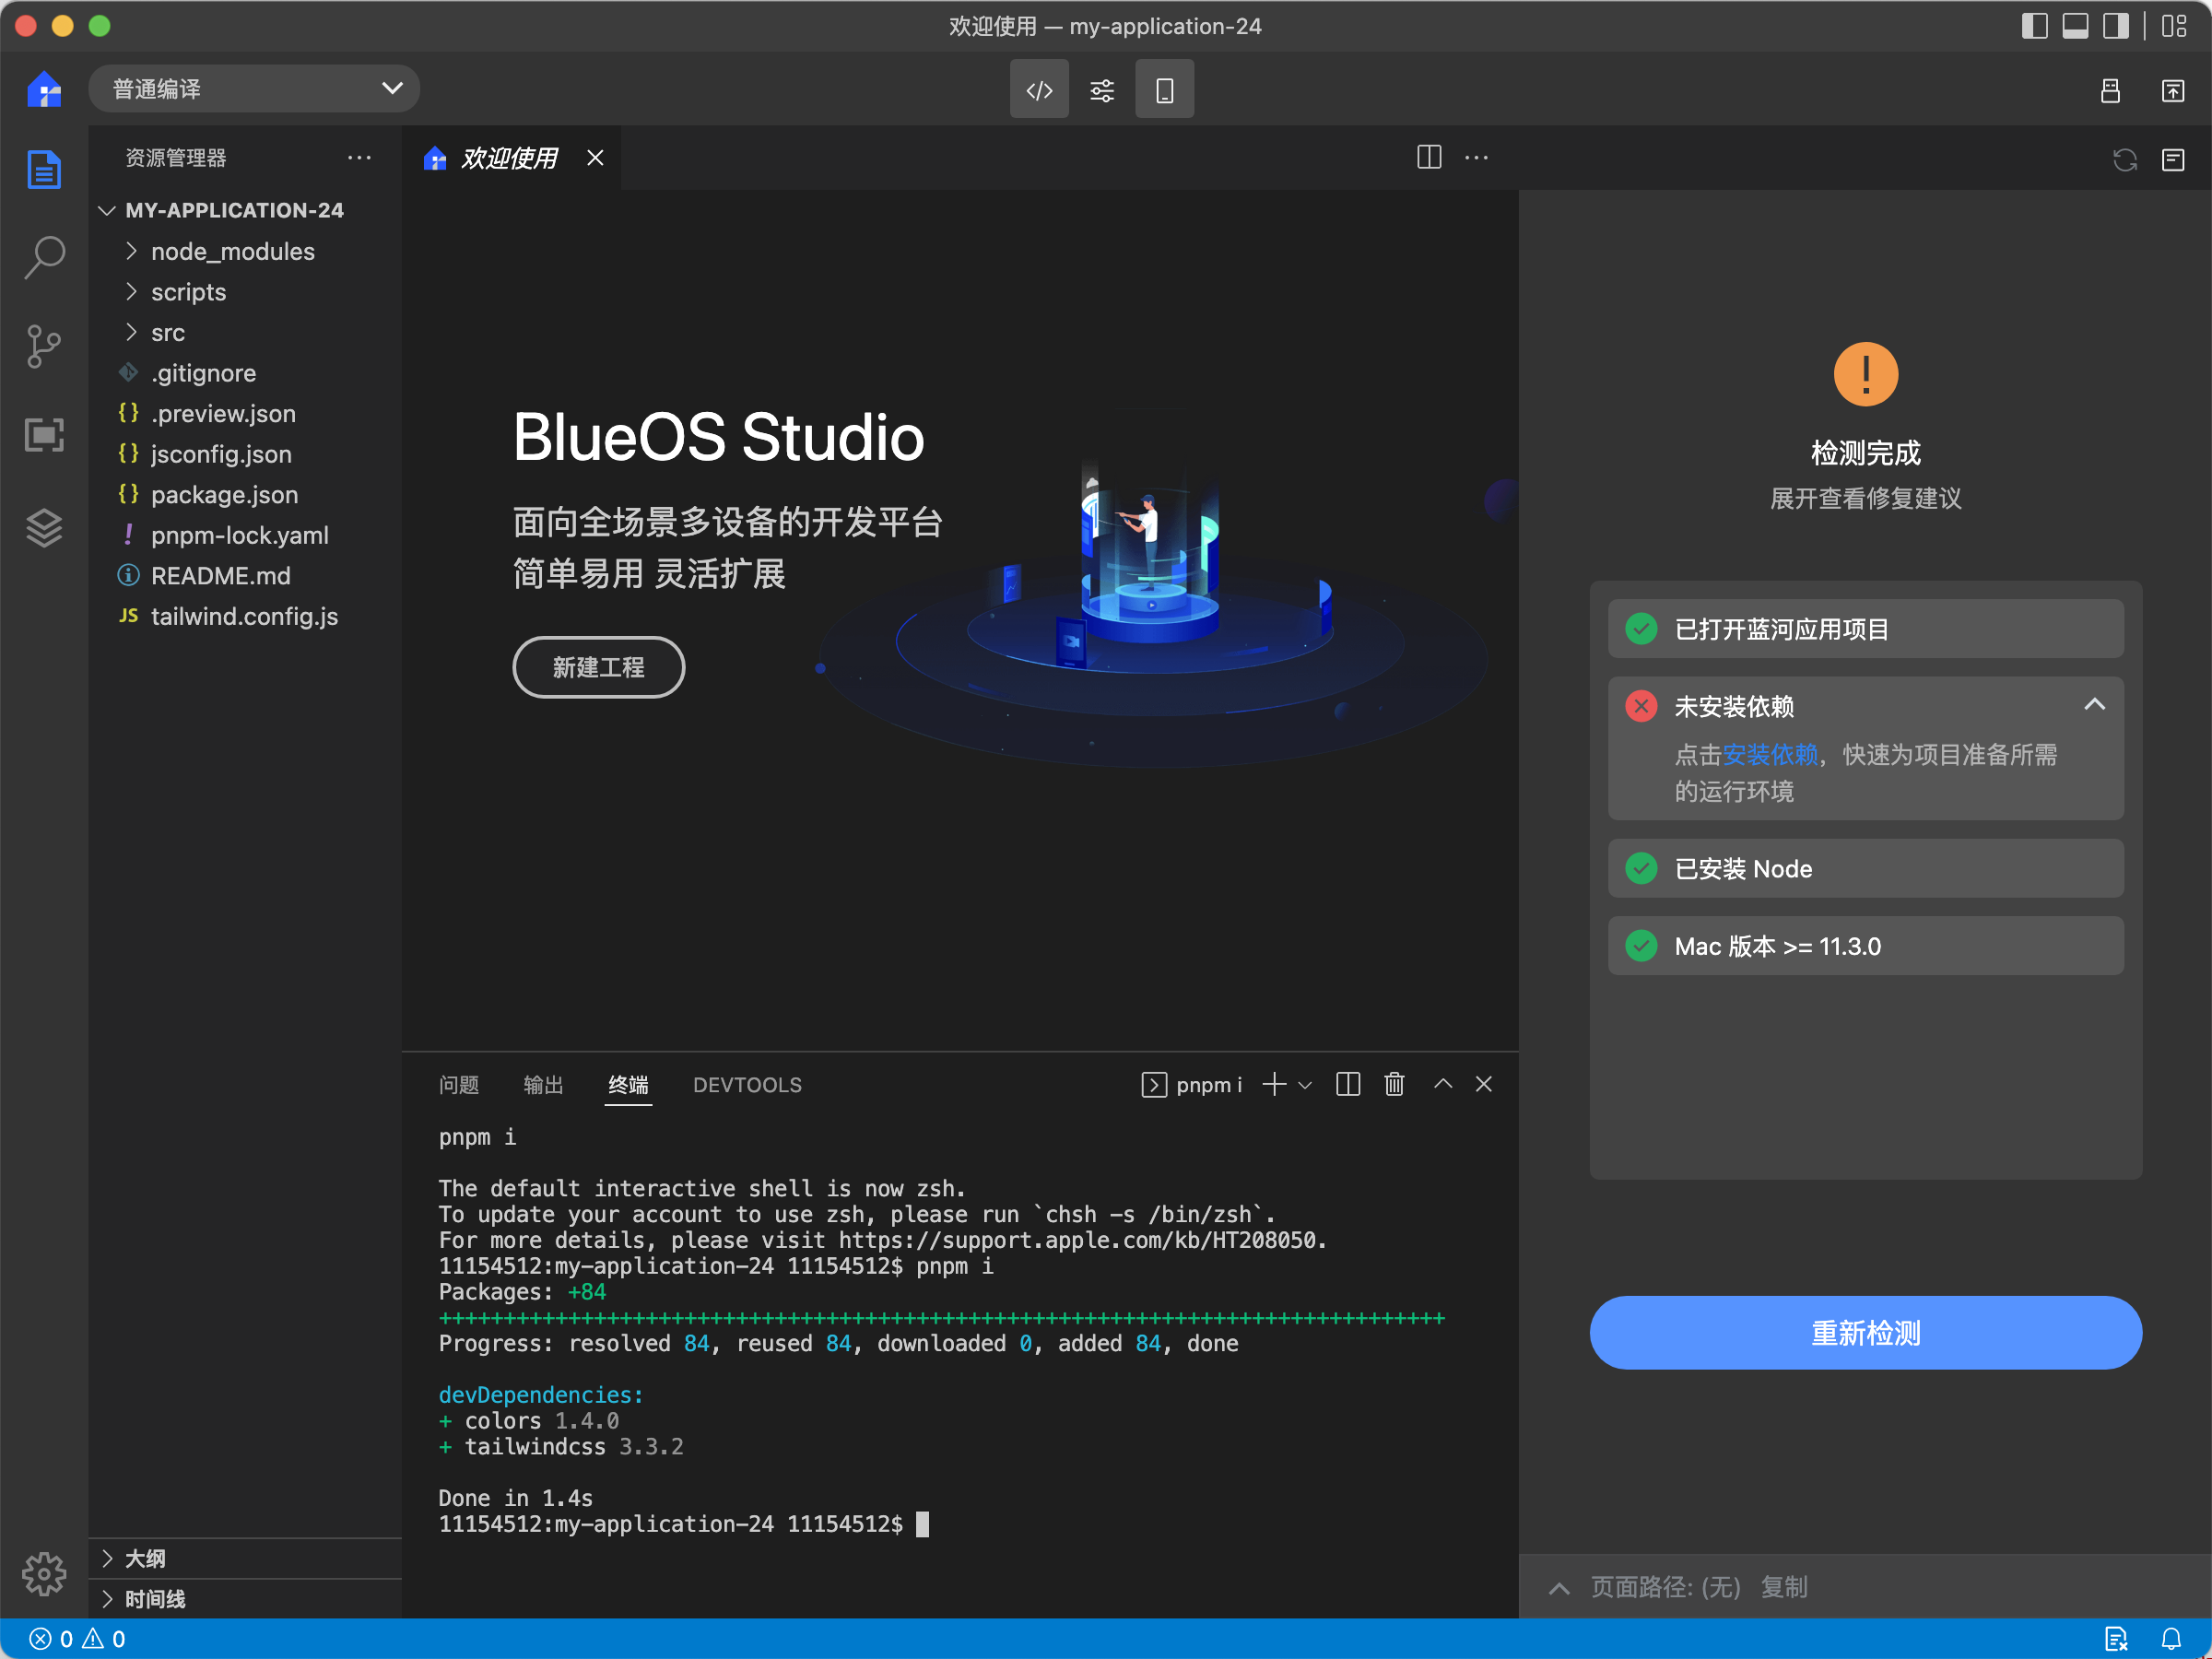Image resolution: width=2212 pixels, height=1659 pixels.
Task: Add a new terminal with plus icon
Action: 1273,1084
